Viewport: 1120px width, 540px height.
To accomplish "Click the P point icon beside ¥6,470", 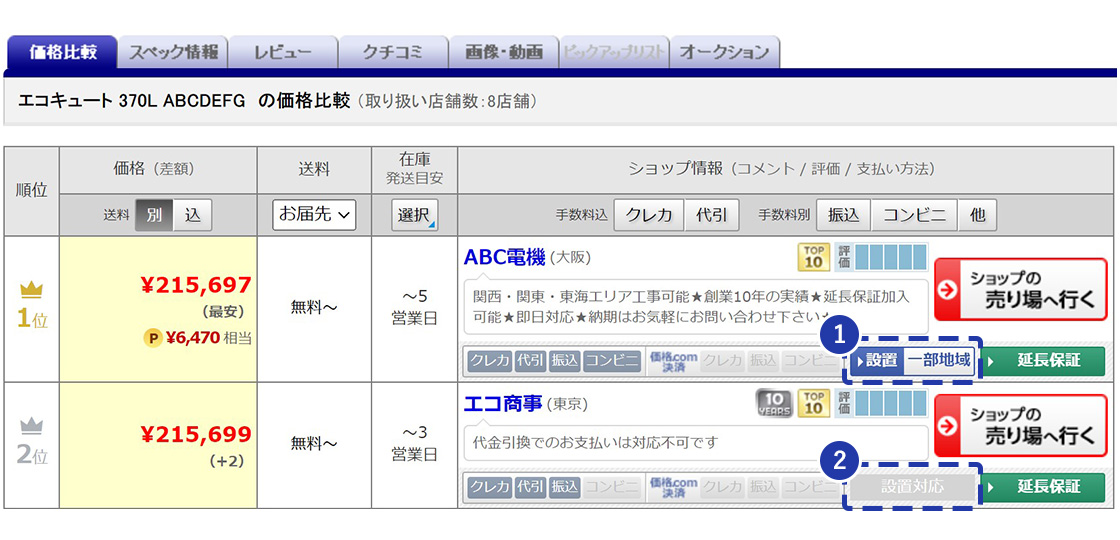I will tap(153, 338).
